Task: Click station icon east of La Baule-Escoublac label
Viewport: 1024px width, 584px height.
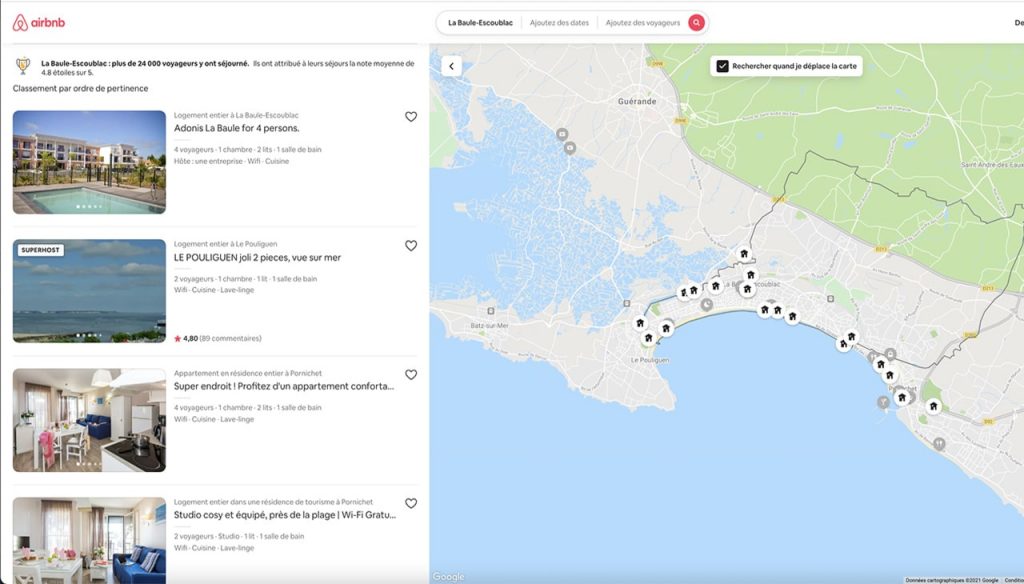Action: click(830, 299)
